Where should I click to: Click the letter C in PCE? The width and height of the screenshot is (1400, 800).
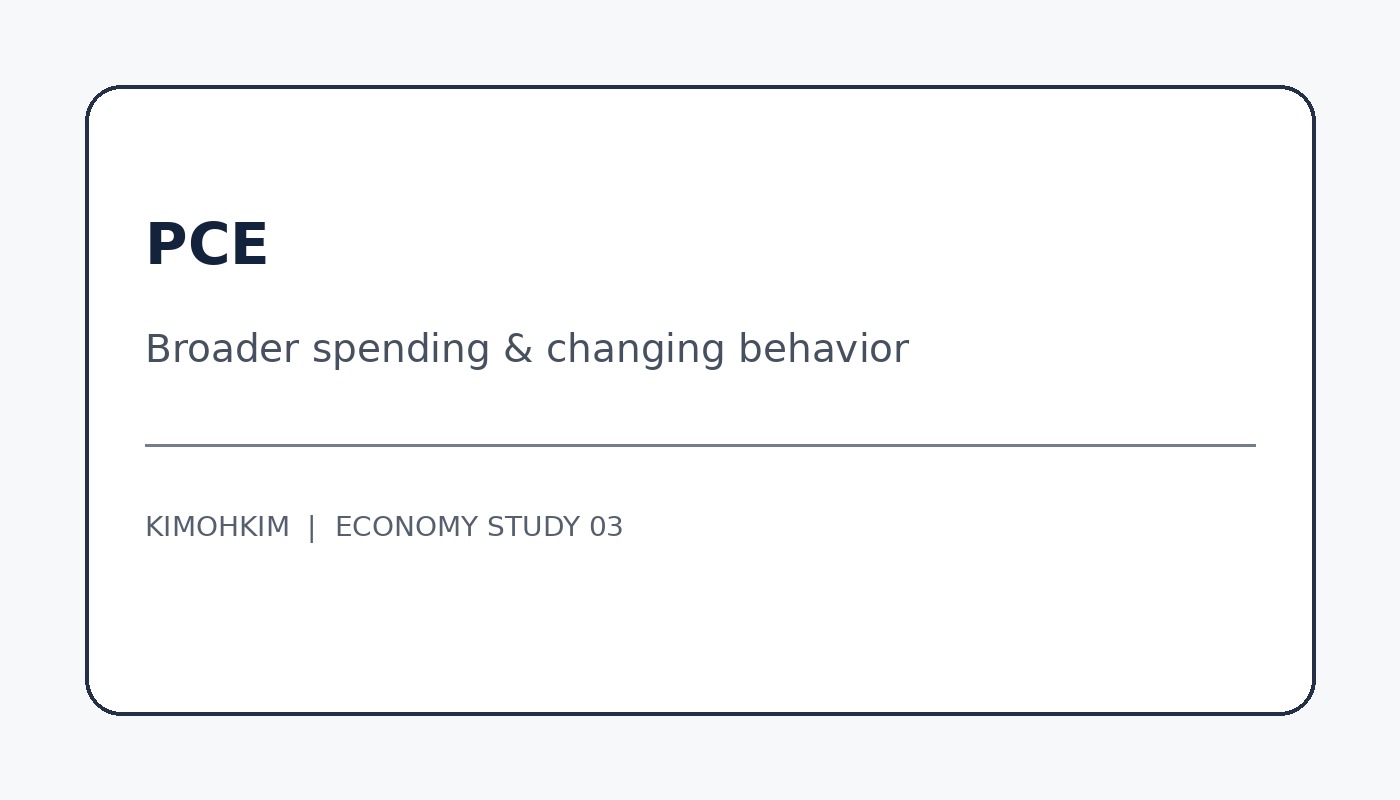point(207,245)
